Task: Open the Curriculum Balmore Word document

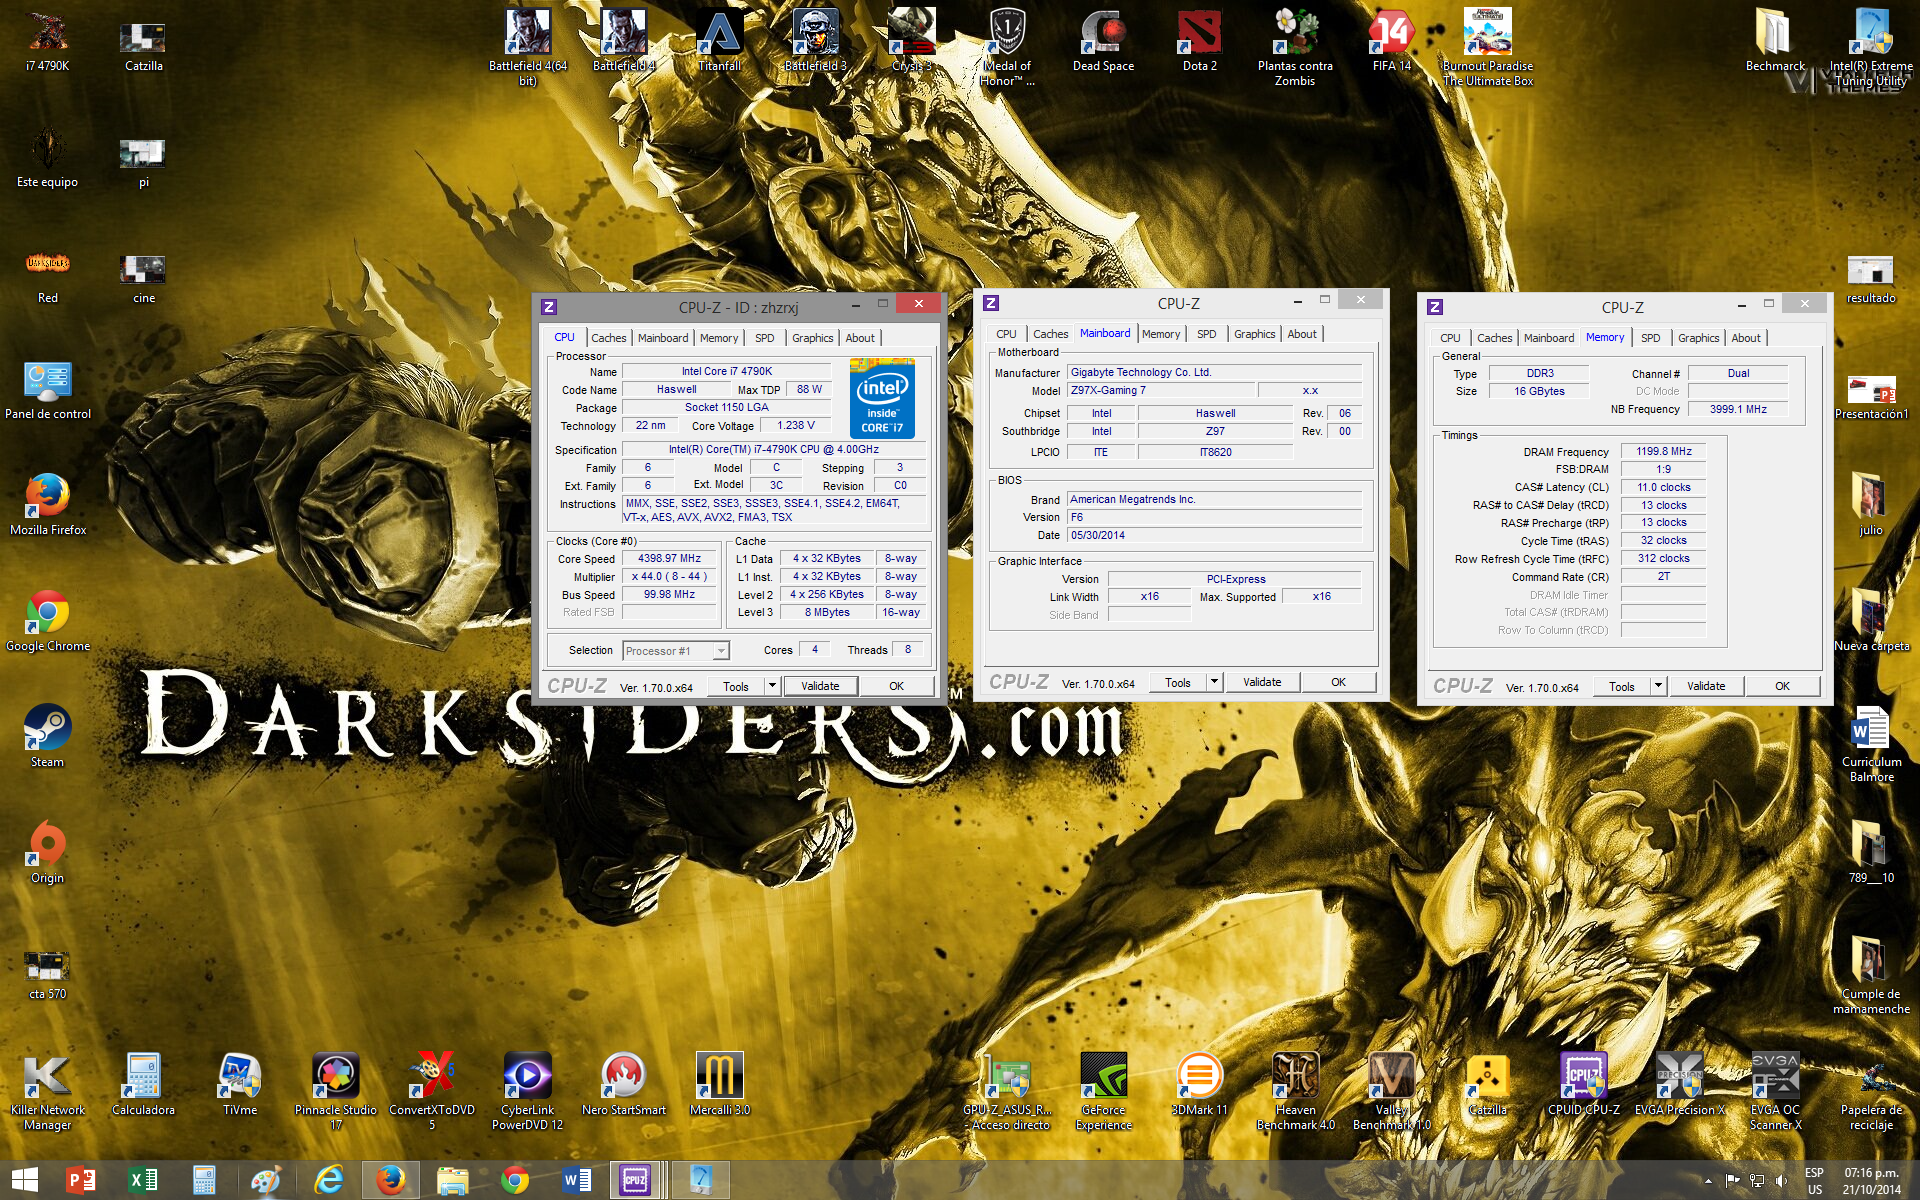Action: pos(1871,743)
